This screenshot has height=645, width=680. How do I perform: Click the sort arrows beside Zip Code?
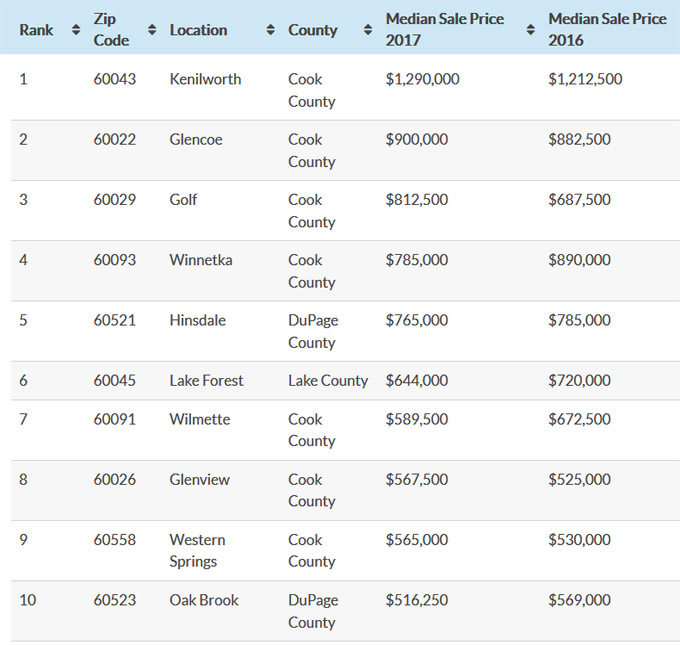[x=152, y=30]
